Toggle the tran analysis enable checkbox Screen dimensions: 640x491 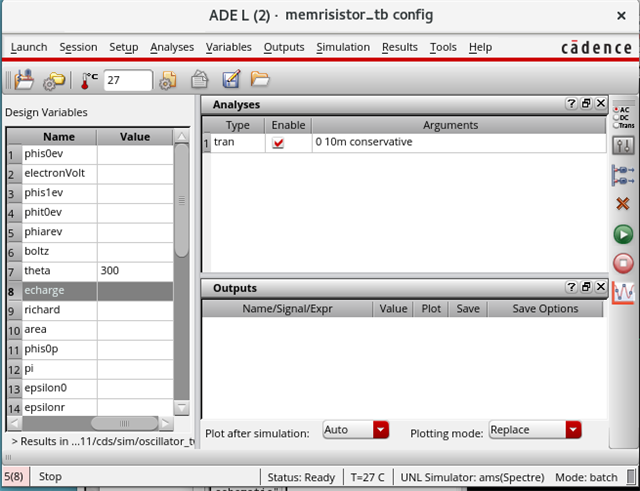pyautogui.click(x=278, y=143)
